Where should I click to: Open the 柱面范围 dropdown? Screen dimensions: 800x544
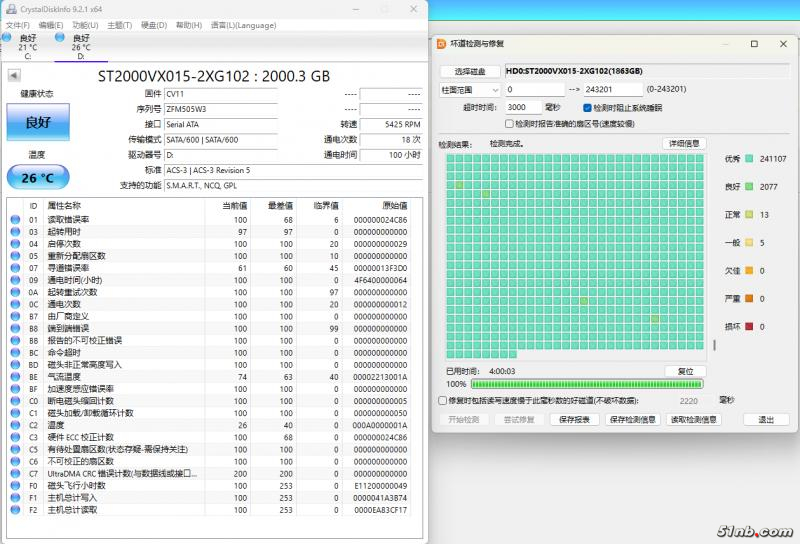pyautogui.click(x=471, y=90)
